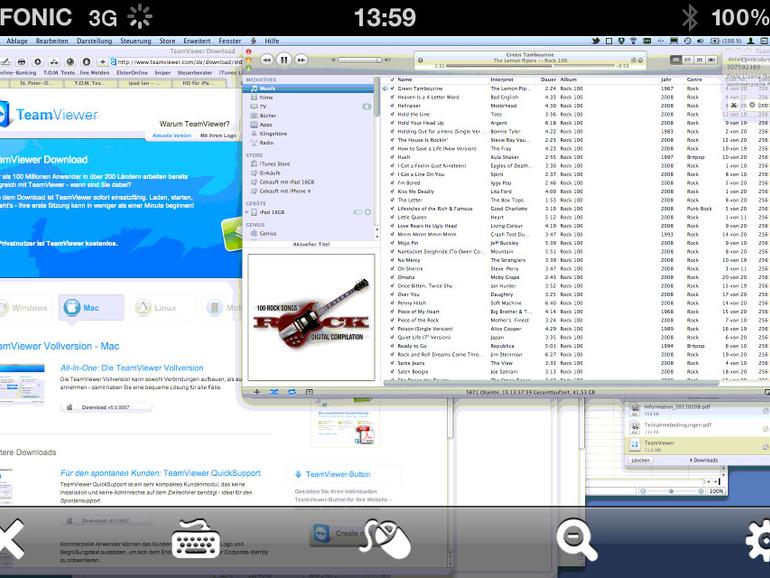The image size is (770, 578).
Task: Open the iTunes Store entry
Action: [309, 164]
